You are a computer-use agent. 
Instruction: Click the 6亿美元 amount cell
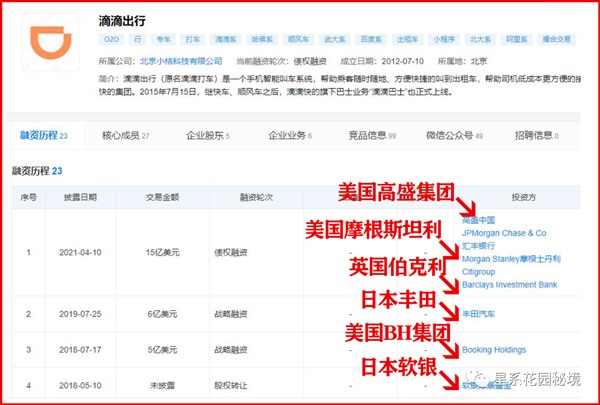click(x=163, y=314)
